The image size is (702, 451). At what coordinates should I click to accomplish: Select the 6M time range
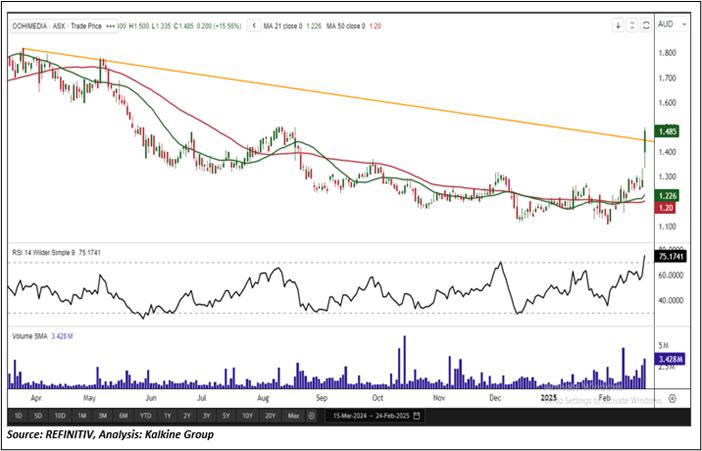(x=124, y=416)
